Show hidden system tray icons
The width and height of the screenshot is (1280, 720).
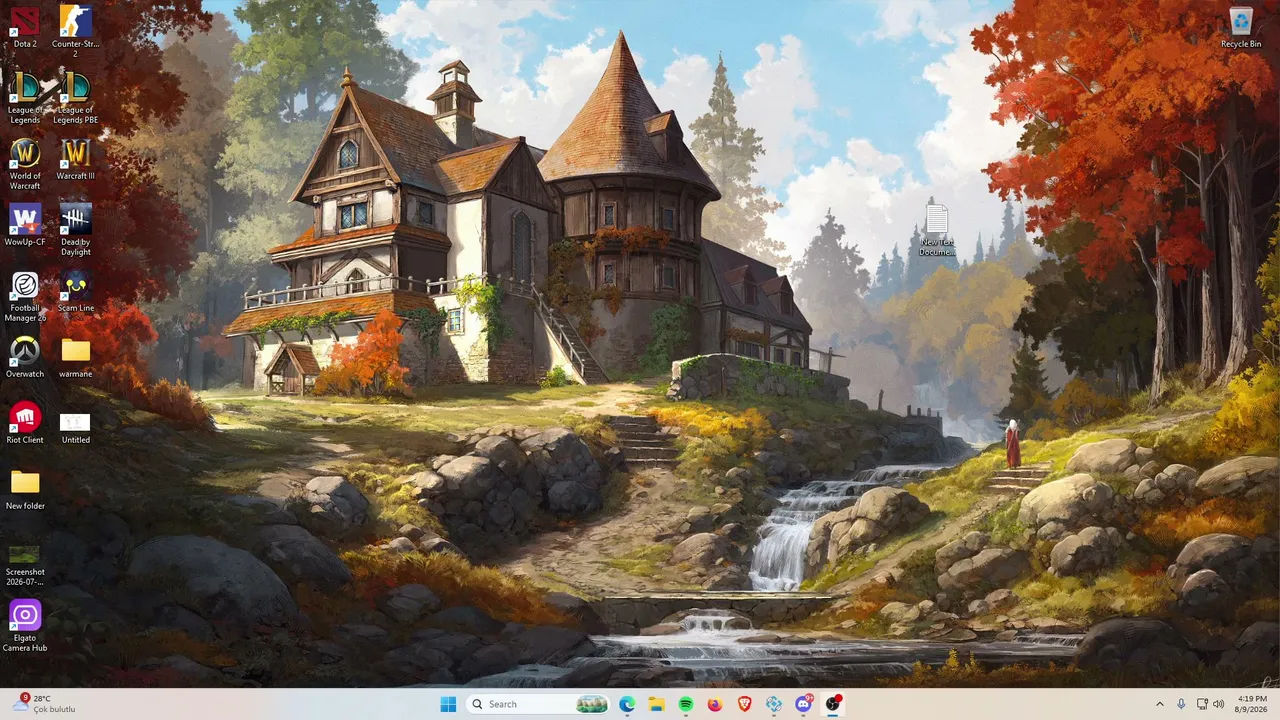click(1160, 704)
